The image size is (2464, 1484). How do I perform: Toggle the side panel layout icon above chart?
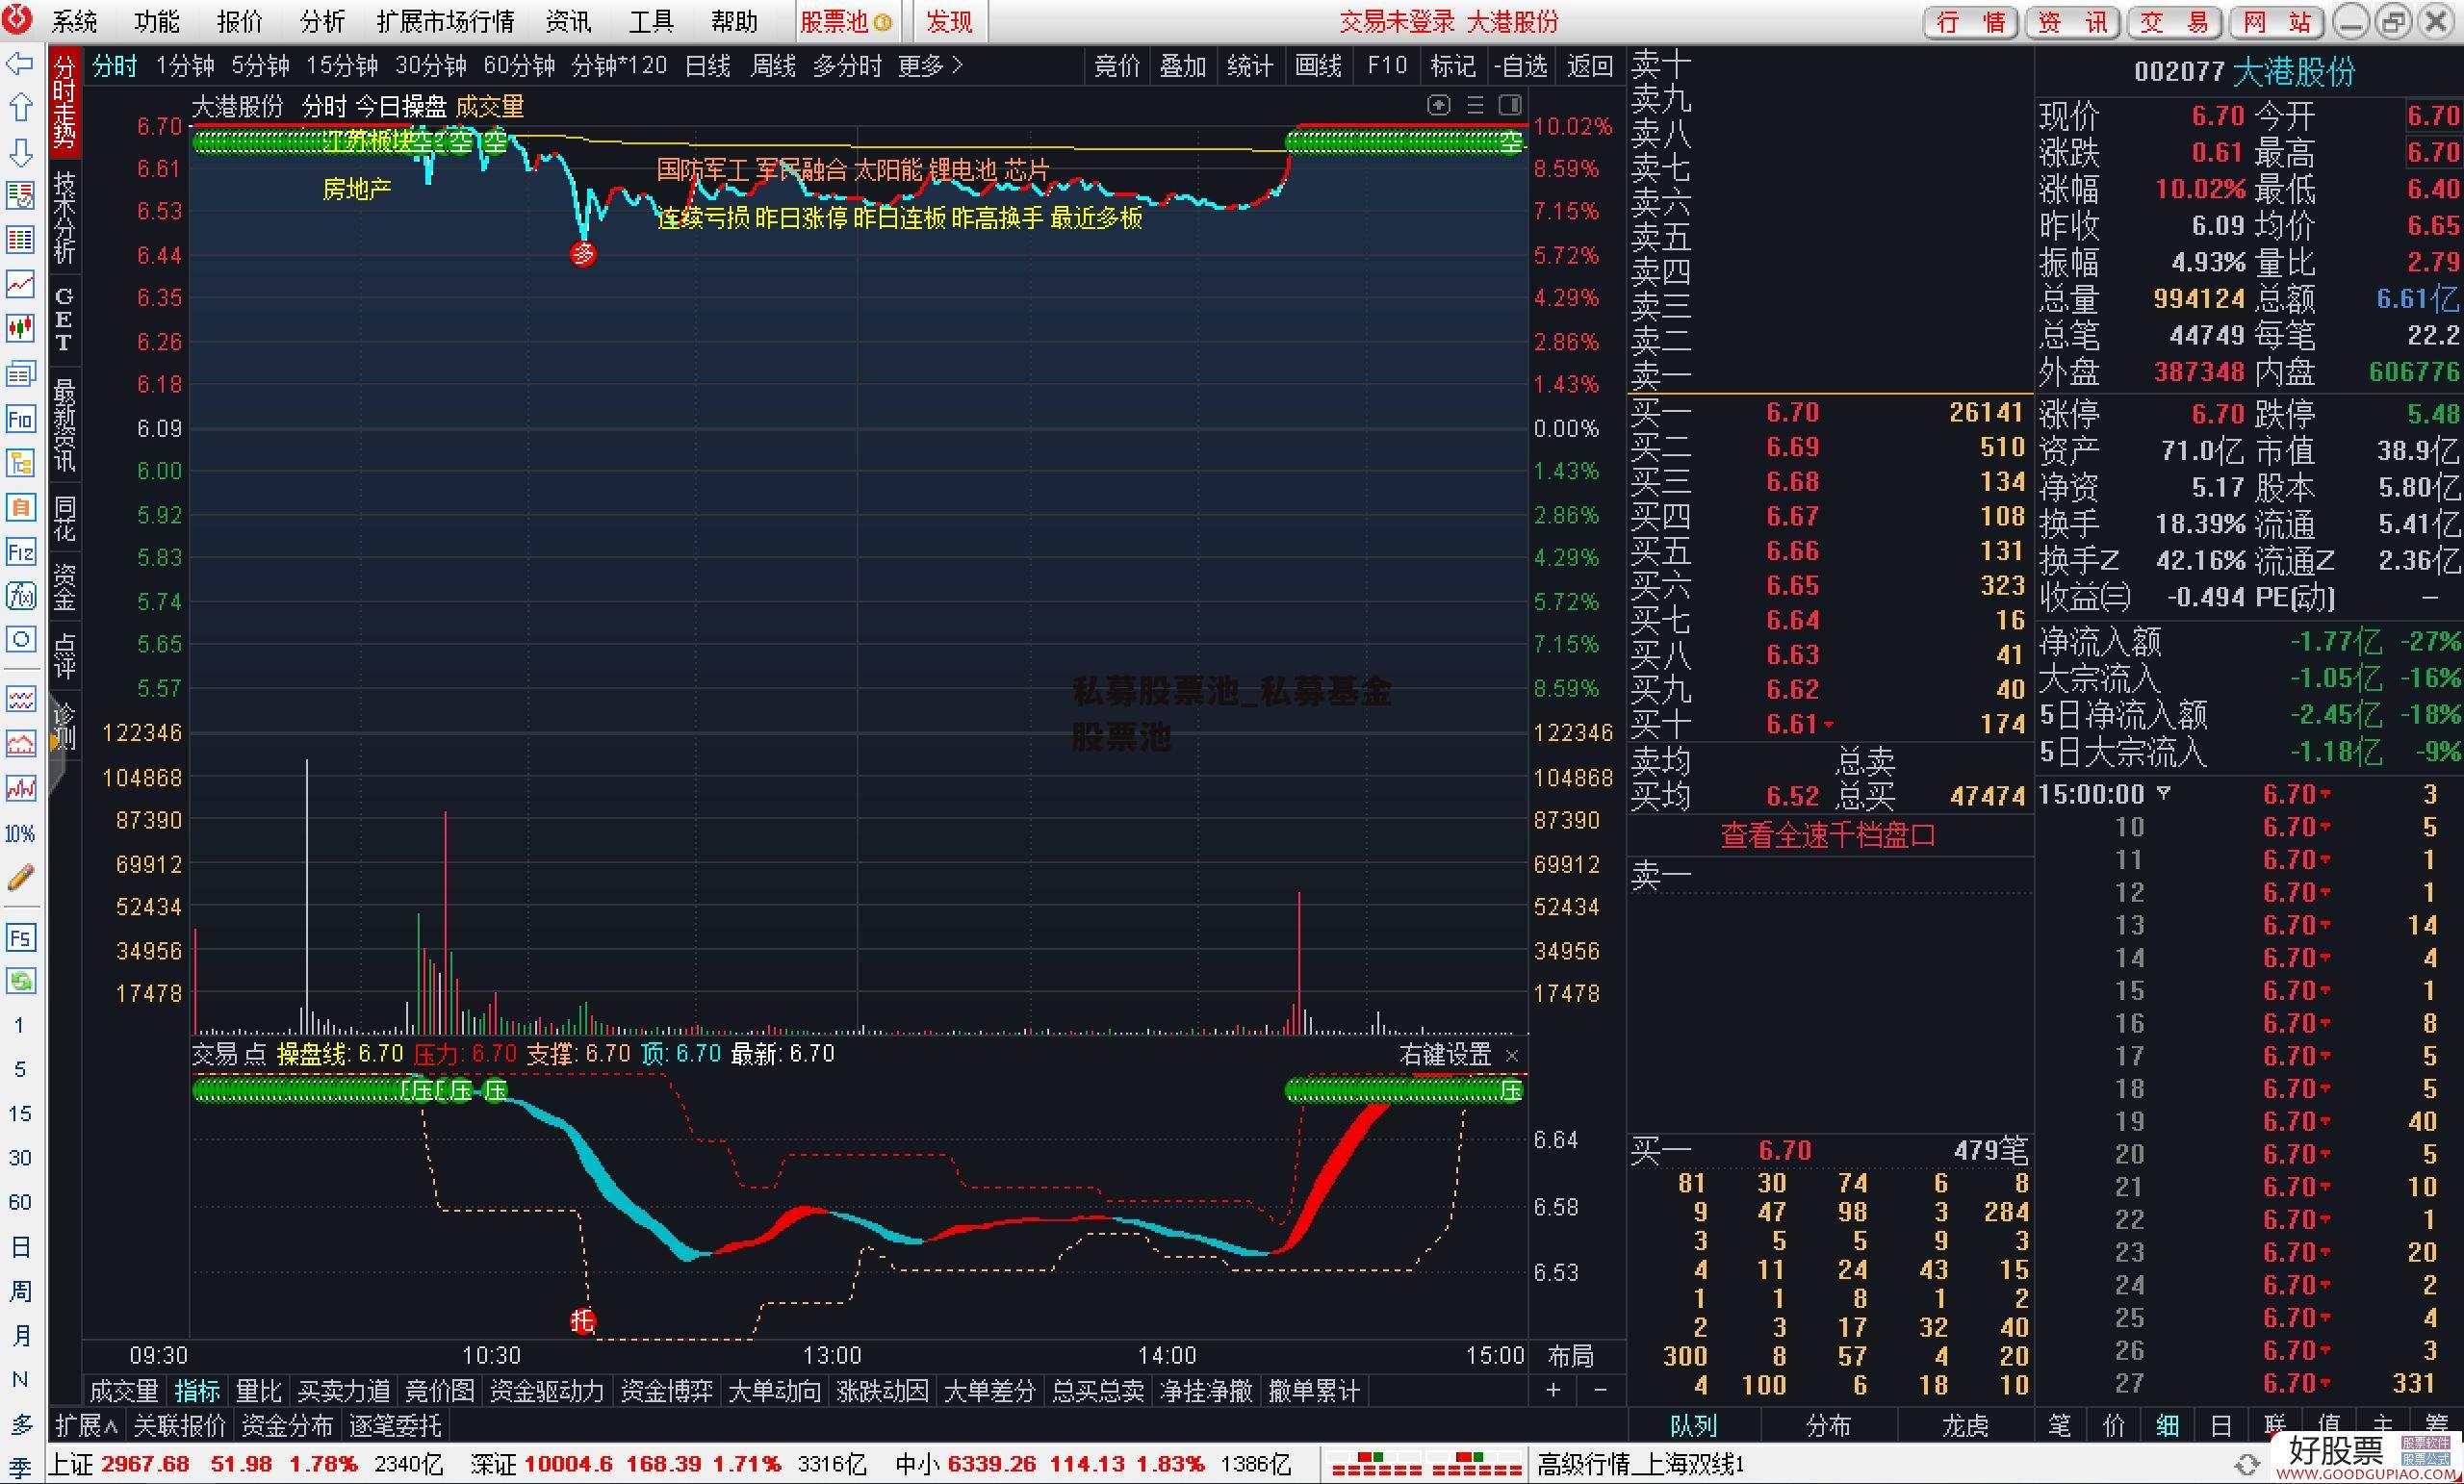point(1510,105)
